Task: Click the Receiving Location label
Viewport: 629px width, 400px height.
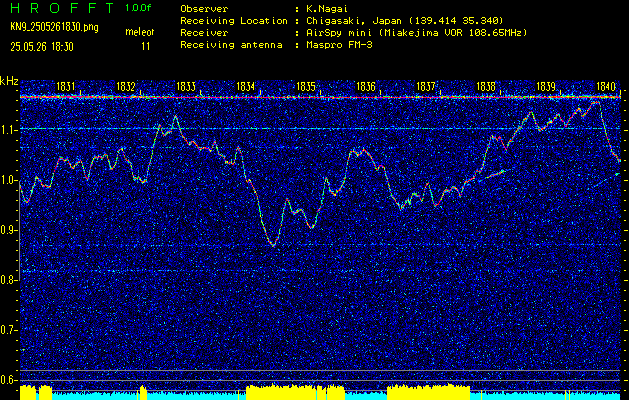Action: click(234, 21)
